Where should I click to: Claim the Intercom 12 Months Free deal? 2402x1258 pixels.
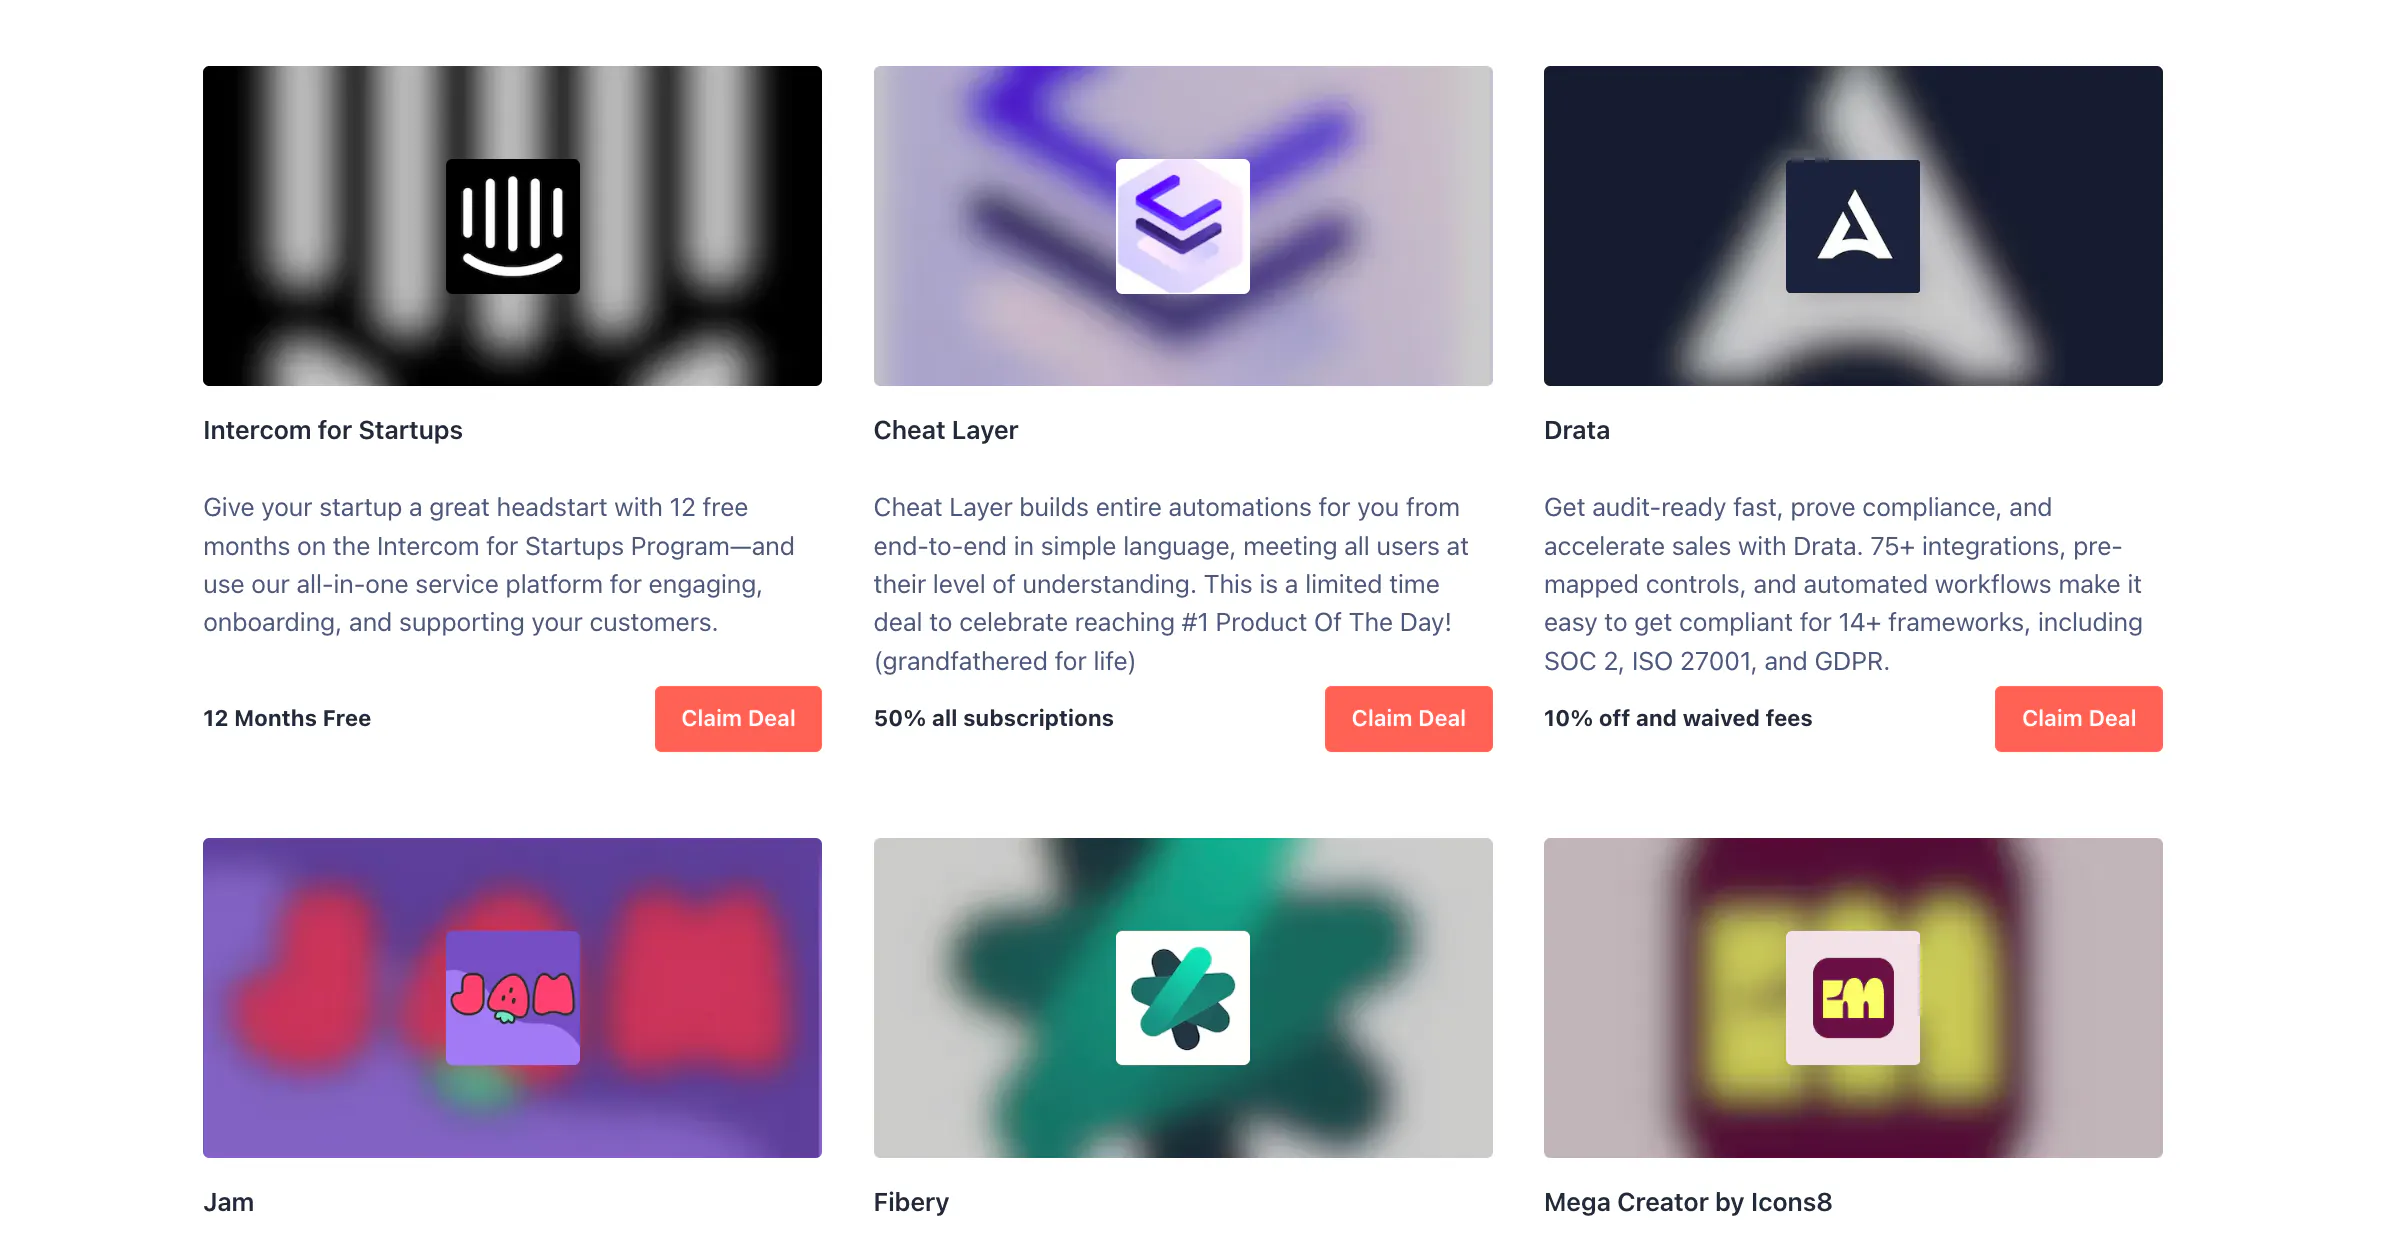pos(738,718)
